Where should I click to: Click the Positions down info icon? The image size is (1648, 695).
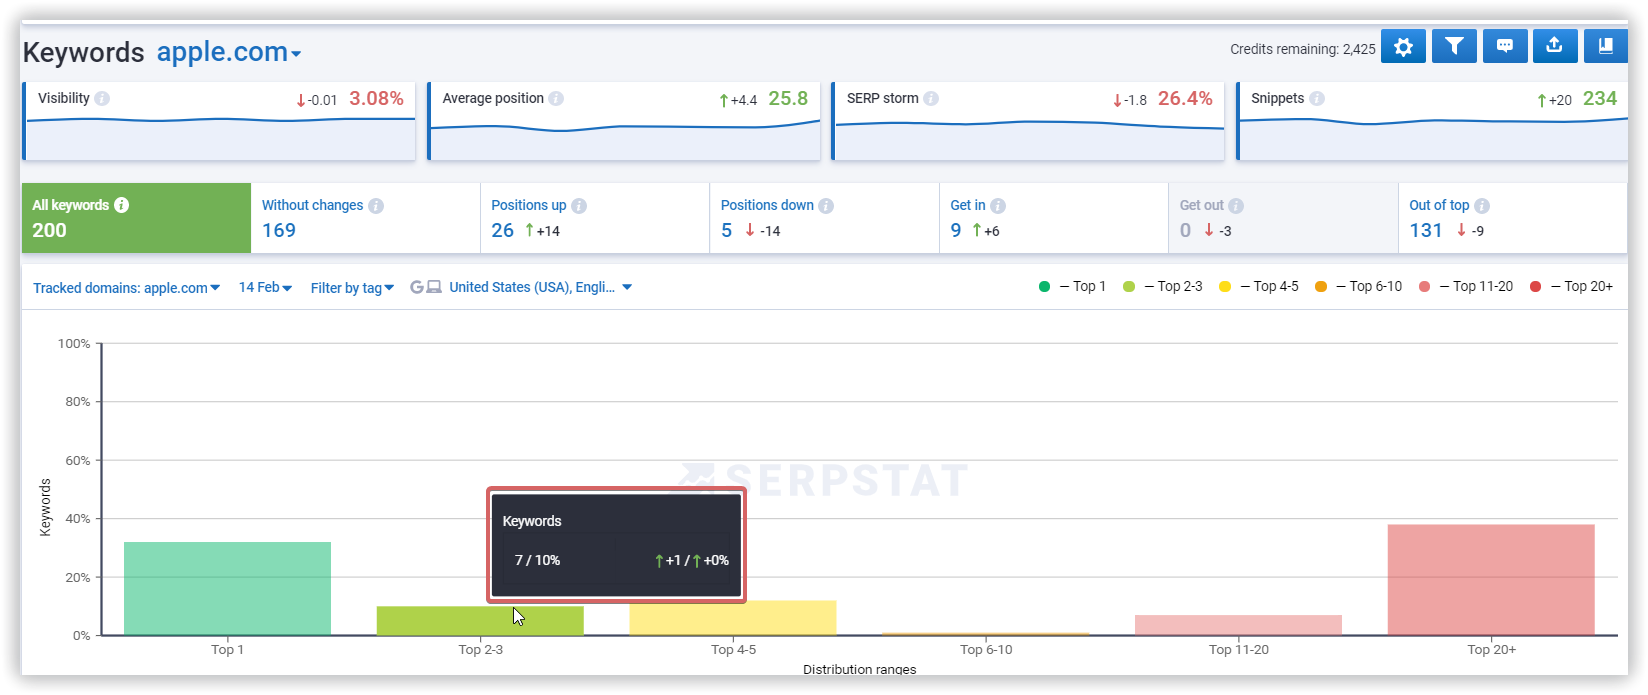point(826,206)
